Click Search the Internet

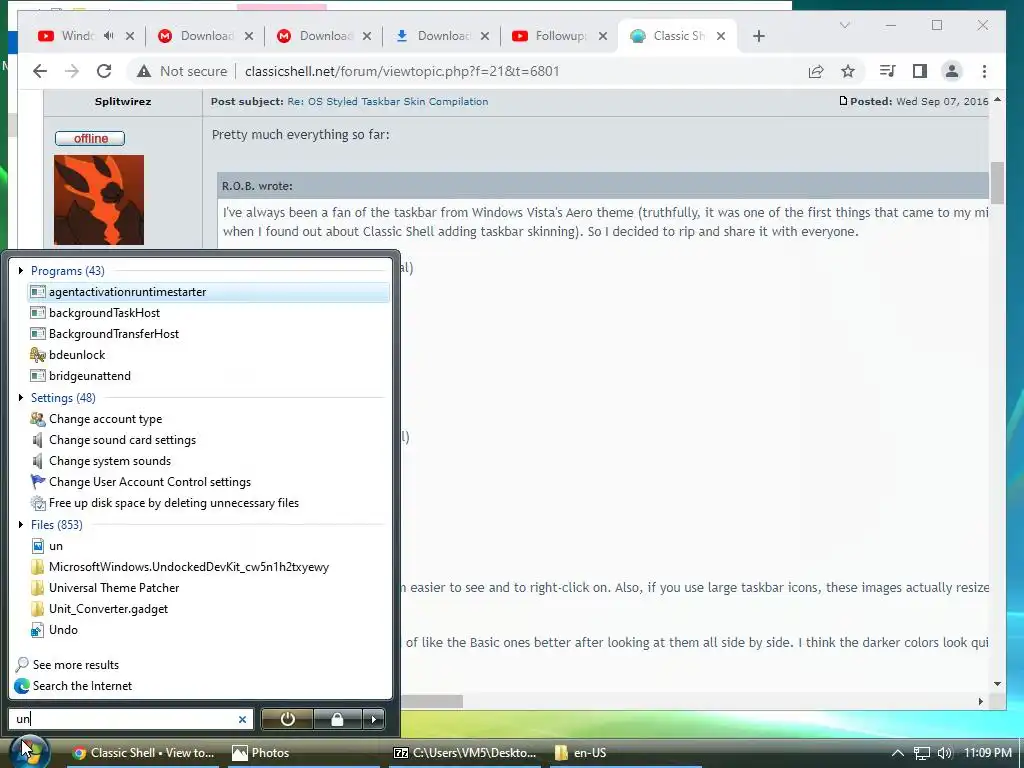tap(72, 686)
